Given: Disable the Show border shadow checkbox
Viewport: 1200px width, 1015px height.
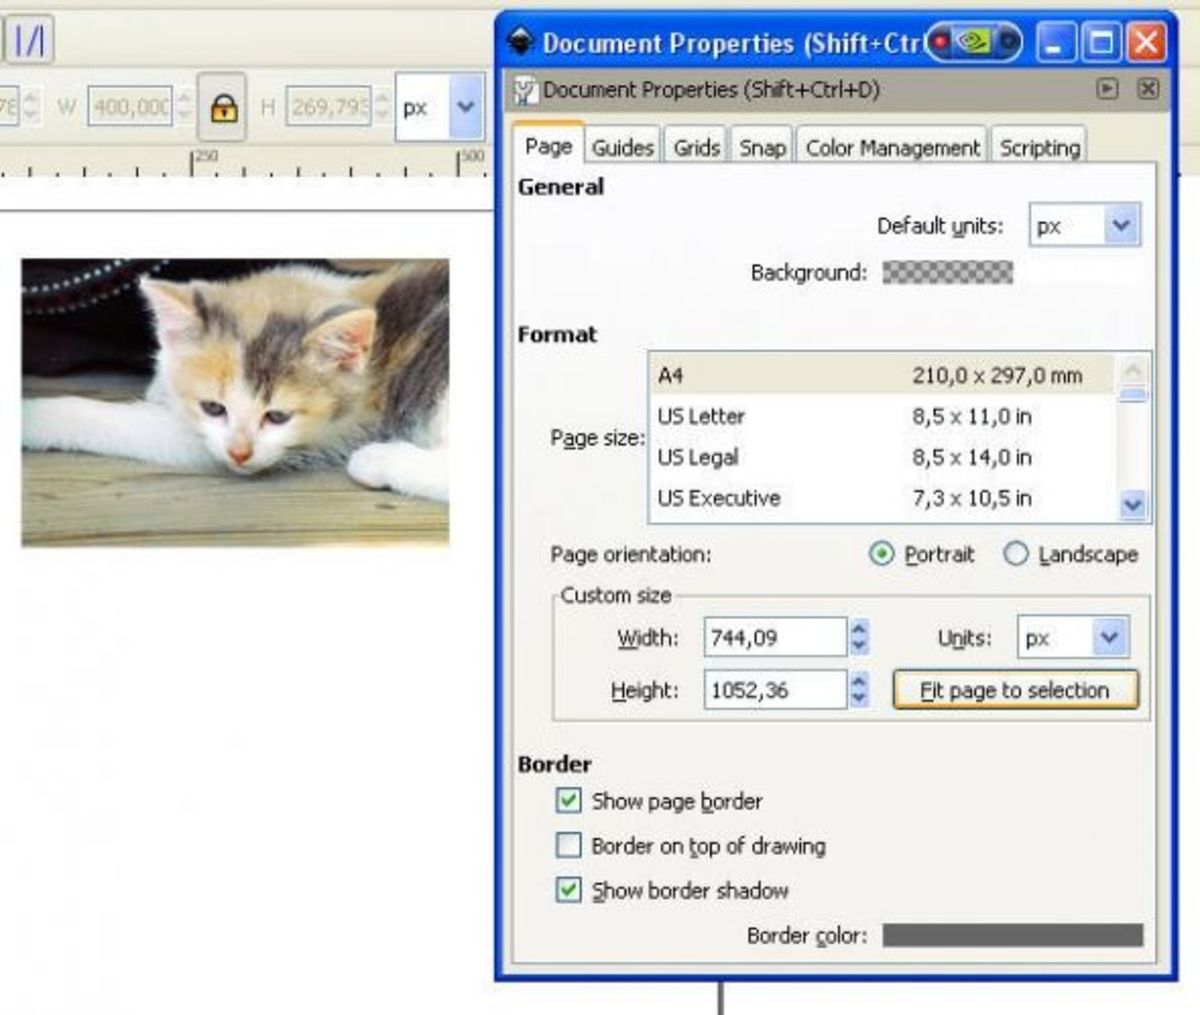Looking at the screenshot, I should 568,890.
